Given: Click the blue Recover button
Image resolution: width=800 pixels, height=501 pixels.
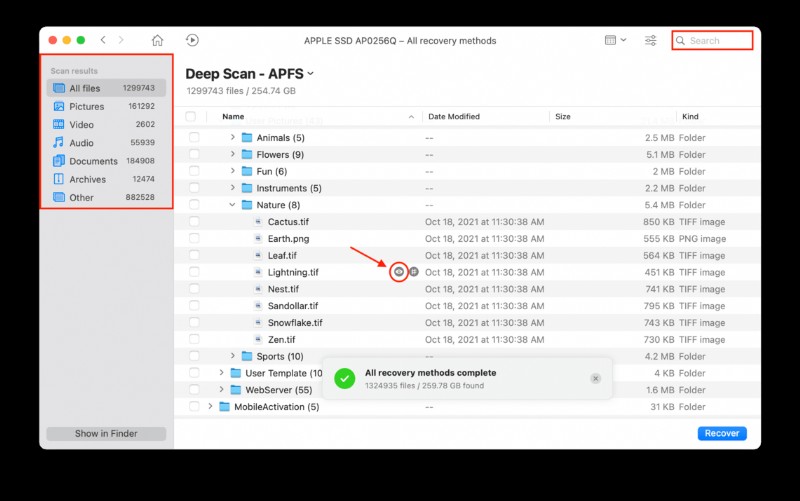Looking at the screenshot, I should pyautogui.click(x=722, y=433).
